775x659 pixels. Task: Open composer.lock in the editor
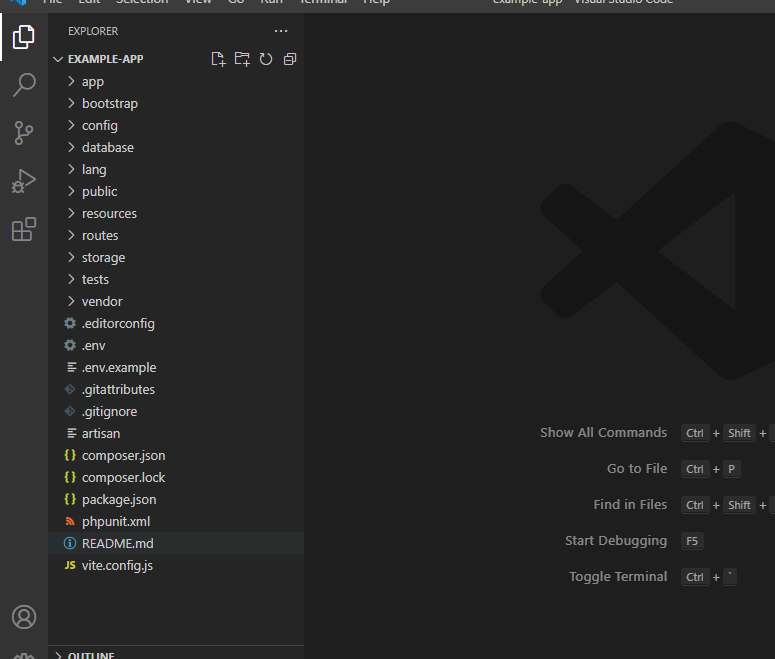[176, 477]
